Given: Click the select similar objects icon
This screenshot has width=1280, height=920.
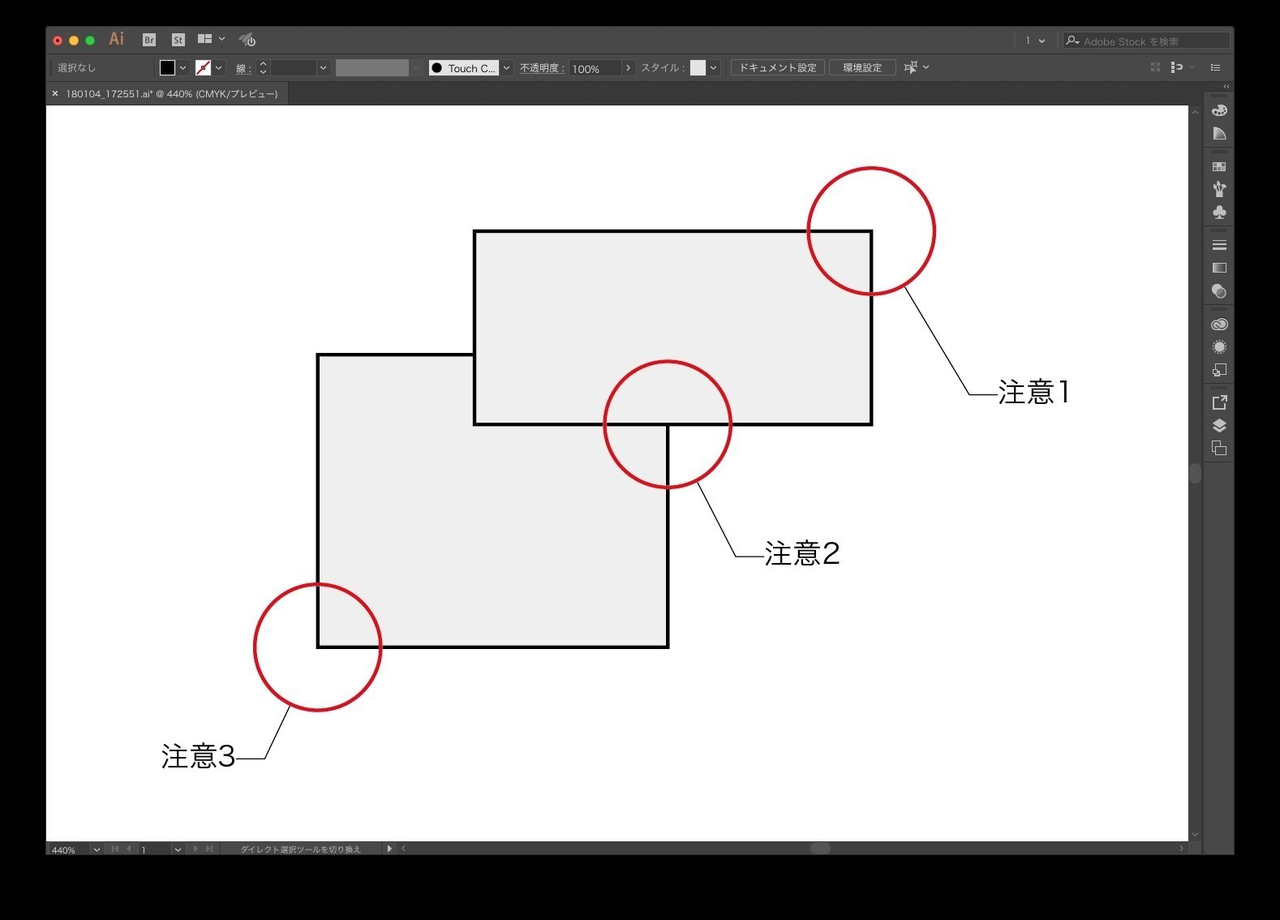Looking at the screenshot, I should (911, 67).
